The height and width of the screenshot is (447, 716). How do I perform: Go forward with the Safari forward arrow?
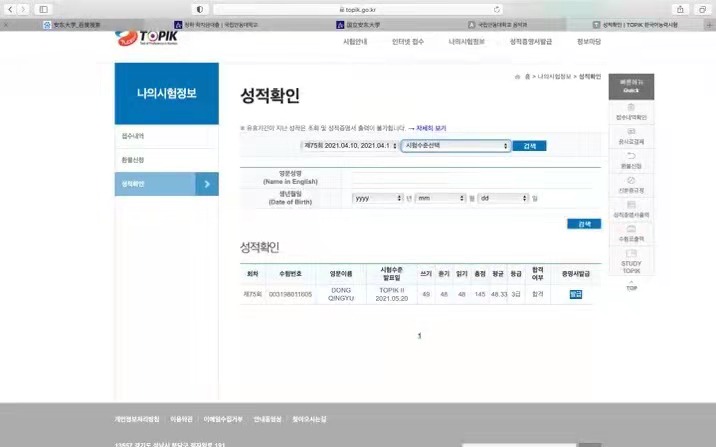pyautogui.click(x=23, y=9)
